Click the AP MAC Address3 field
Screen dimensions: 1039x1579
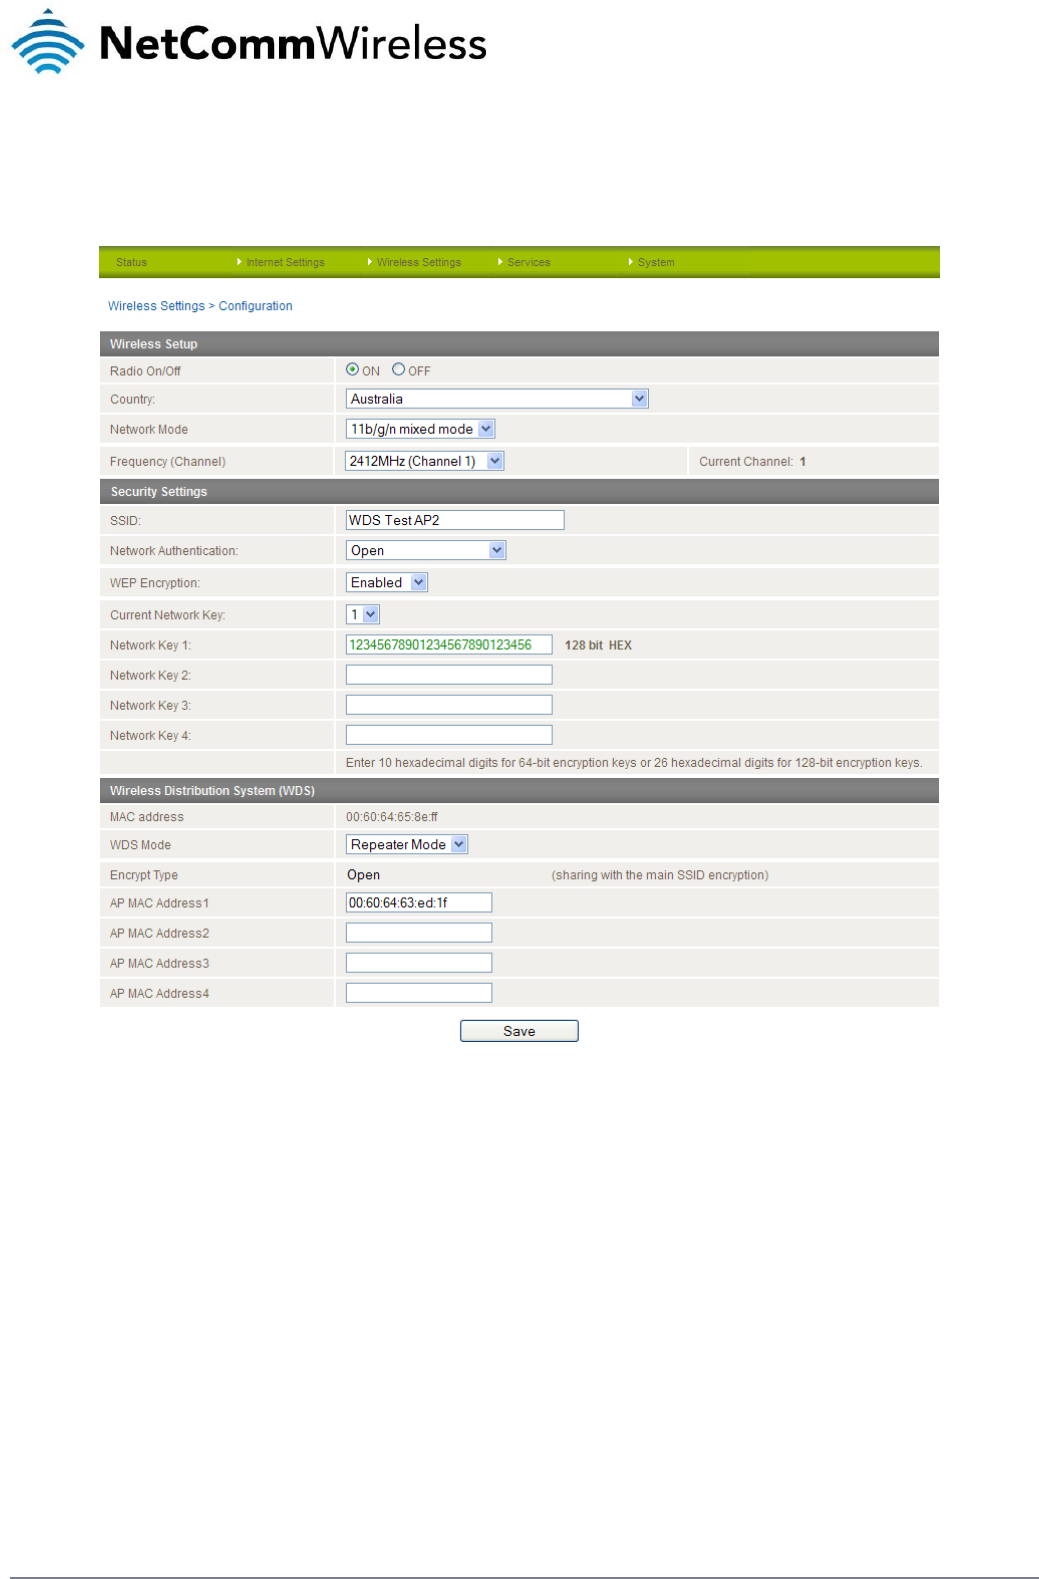coord(419,963)
